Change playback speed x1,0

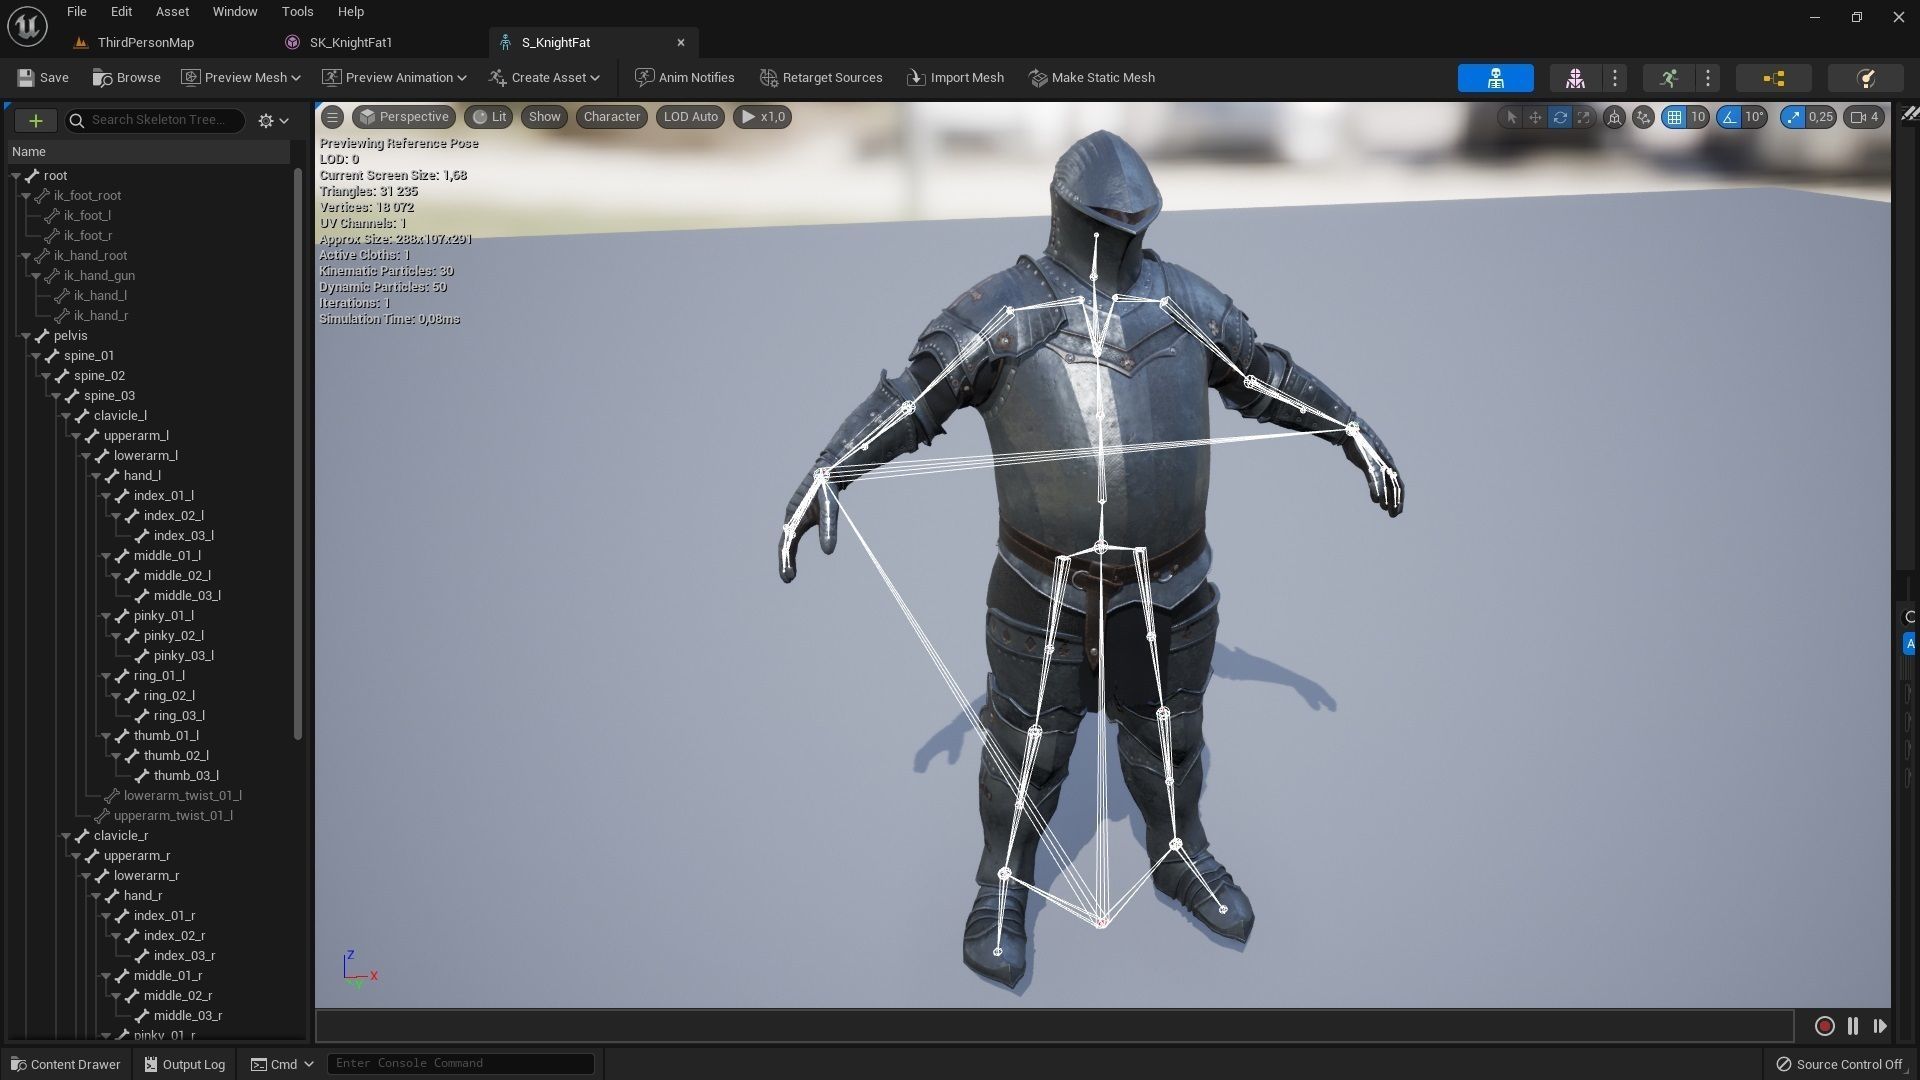click(x=763, y=117)
